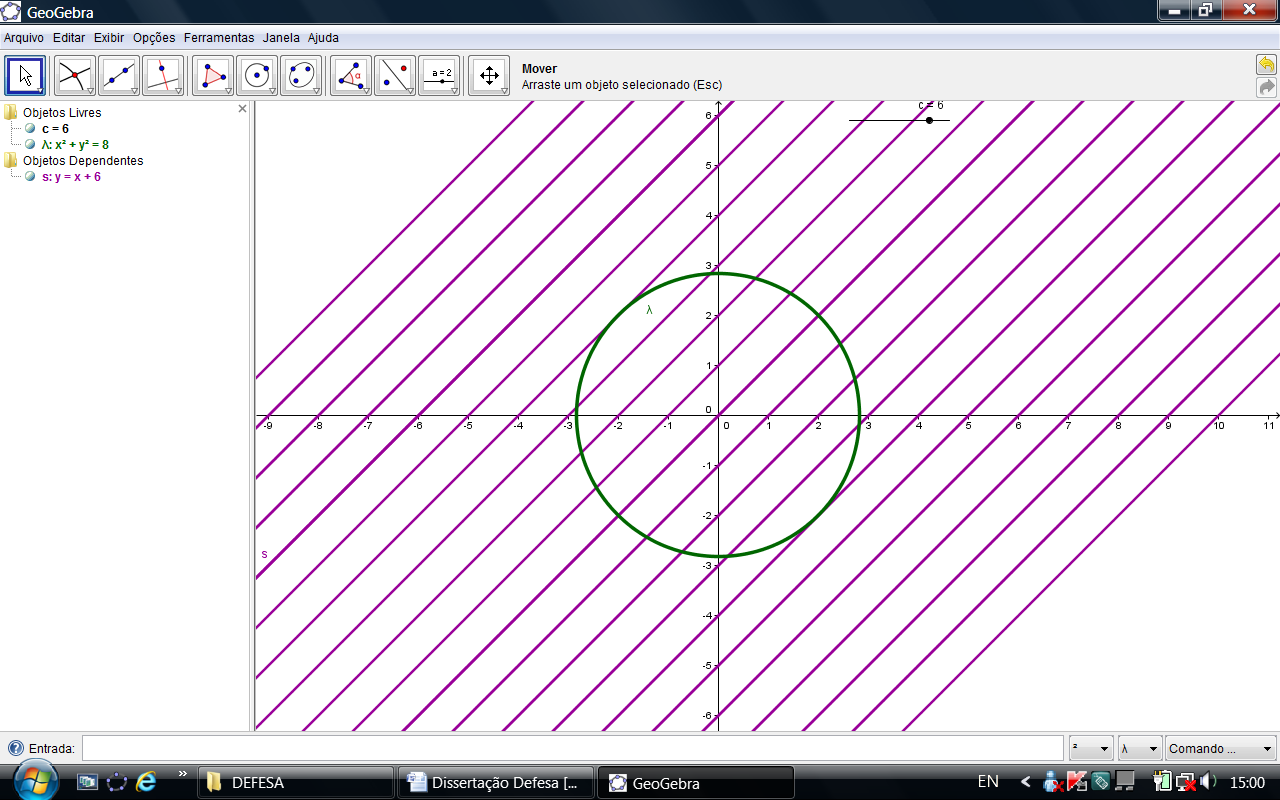Select s: y = x + 6 equation entry
Viewport: 1280px width, 800px height.
click(71, 177)
